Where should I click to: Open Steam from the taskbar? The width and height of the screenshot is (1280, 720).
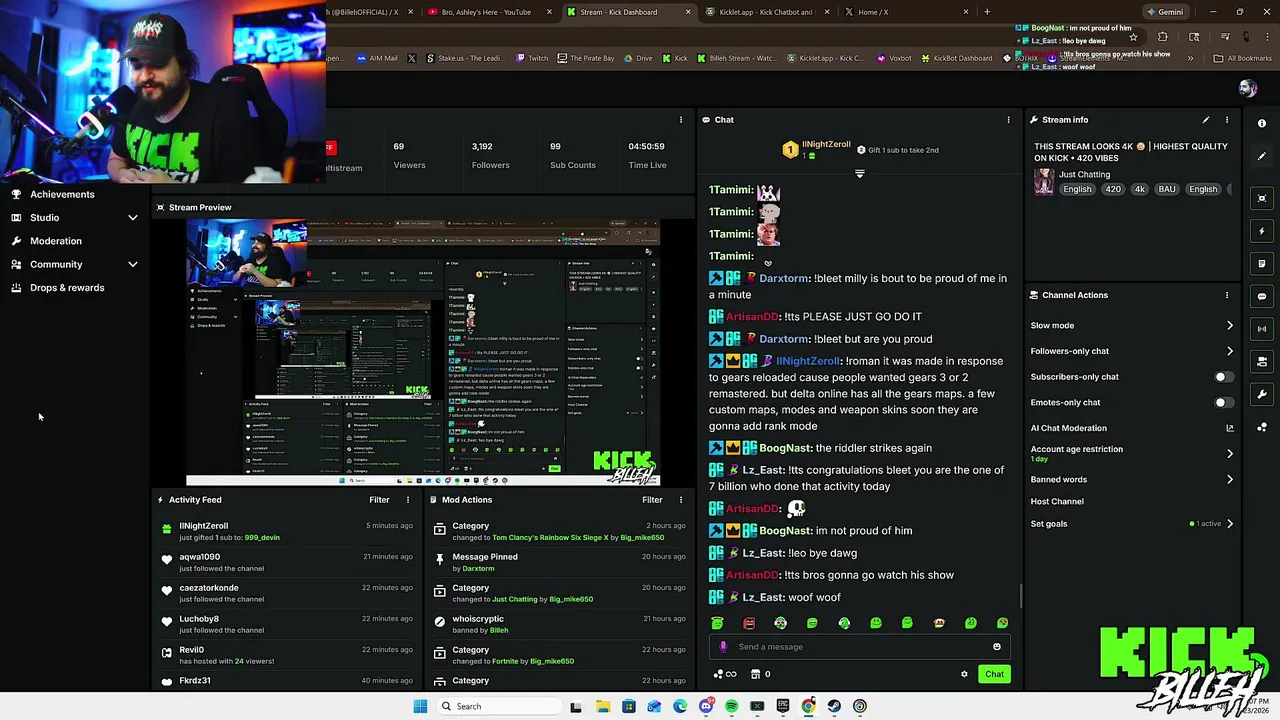[x=834, y=706]
